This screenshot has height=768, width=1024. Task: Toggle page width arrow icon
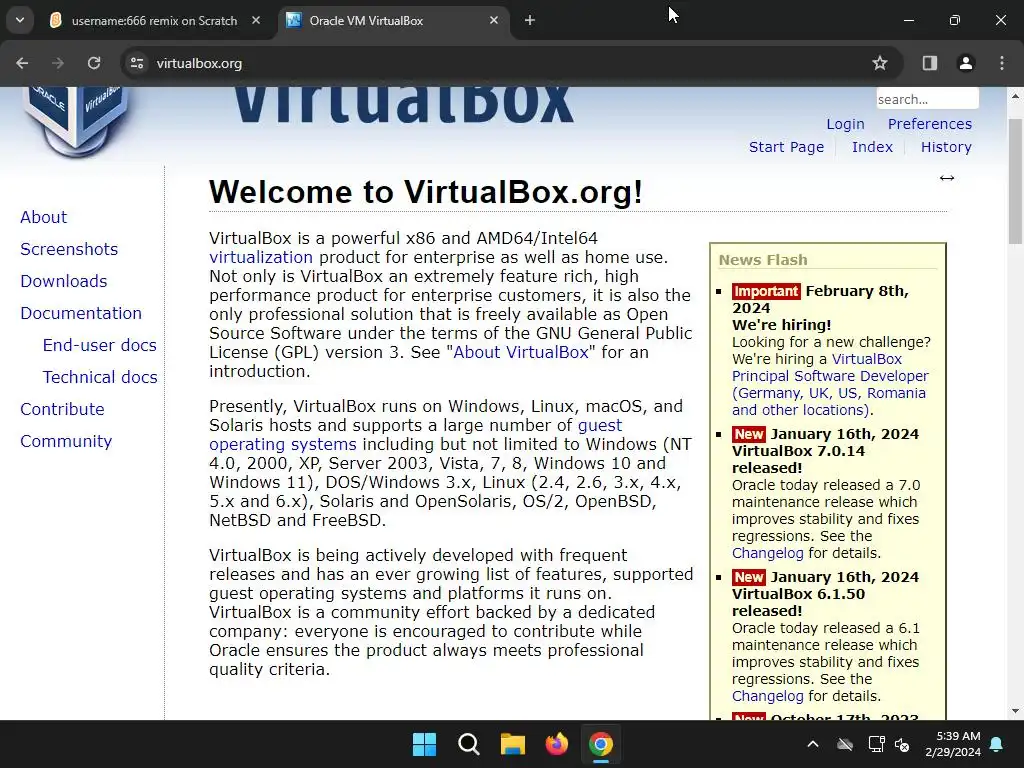pyautogui.click(x=947, y=178)
